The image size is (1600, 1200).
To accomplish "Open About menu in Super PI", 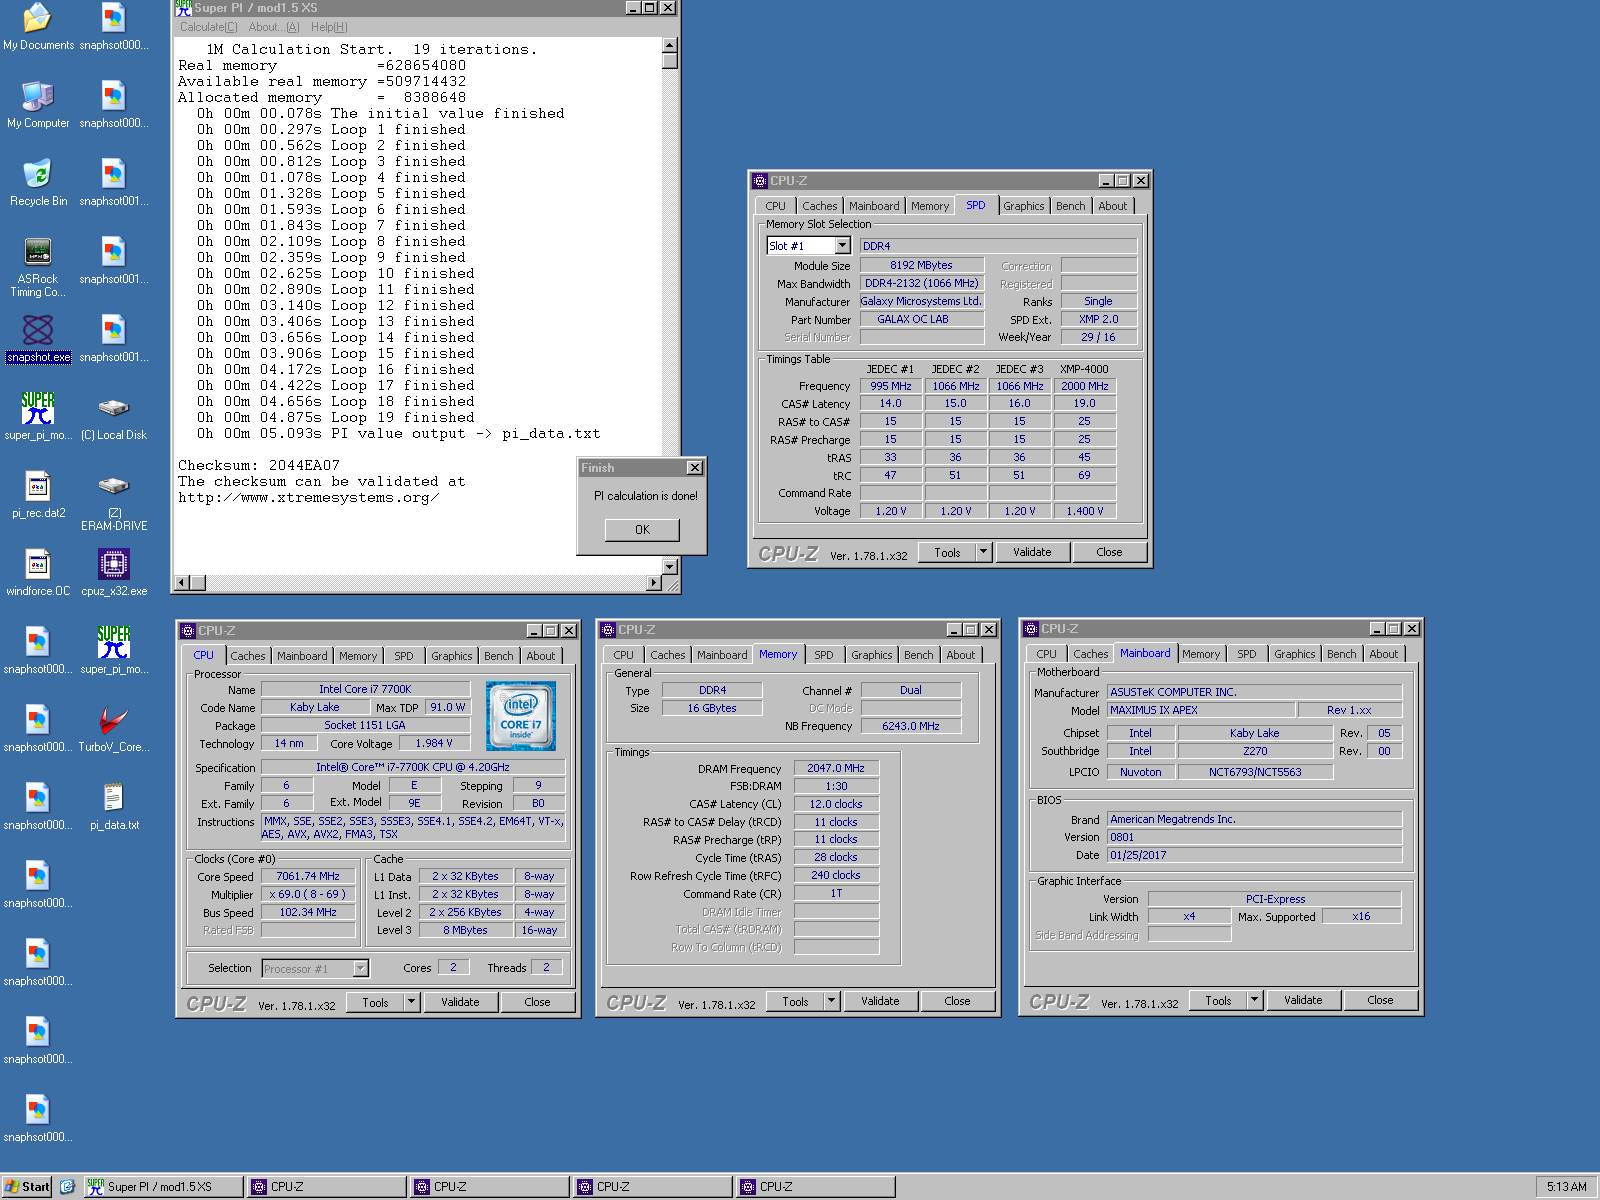I will click(x=273, y=27).
